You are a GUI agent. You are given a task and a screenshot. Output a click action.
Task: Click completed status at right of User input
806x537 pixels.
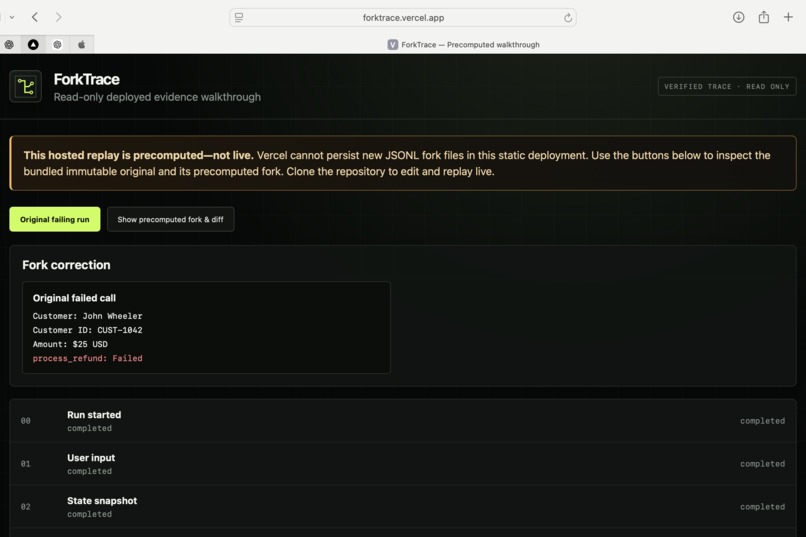[762, 464]
